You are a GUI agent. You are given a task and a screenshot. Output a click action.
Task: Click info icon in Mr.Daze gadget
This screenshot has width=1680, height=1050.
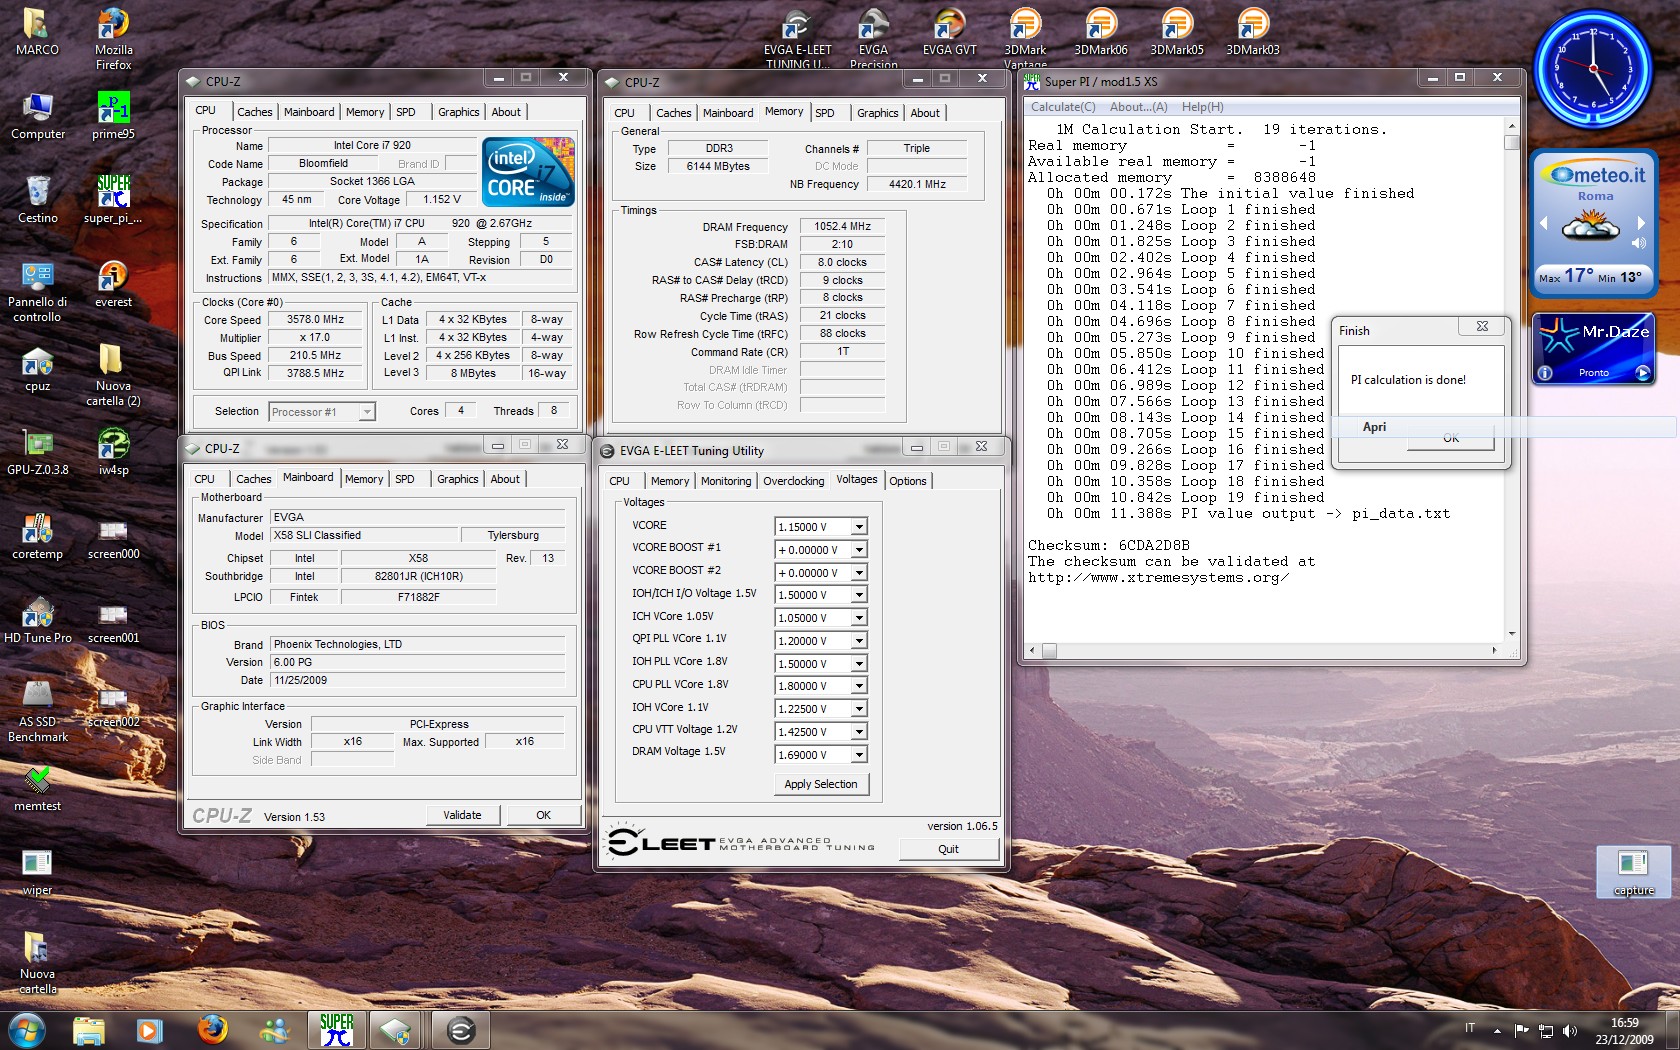point(1545,373)
